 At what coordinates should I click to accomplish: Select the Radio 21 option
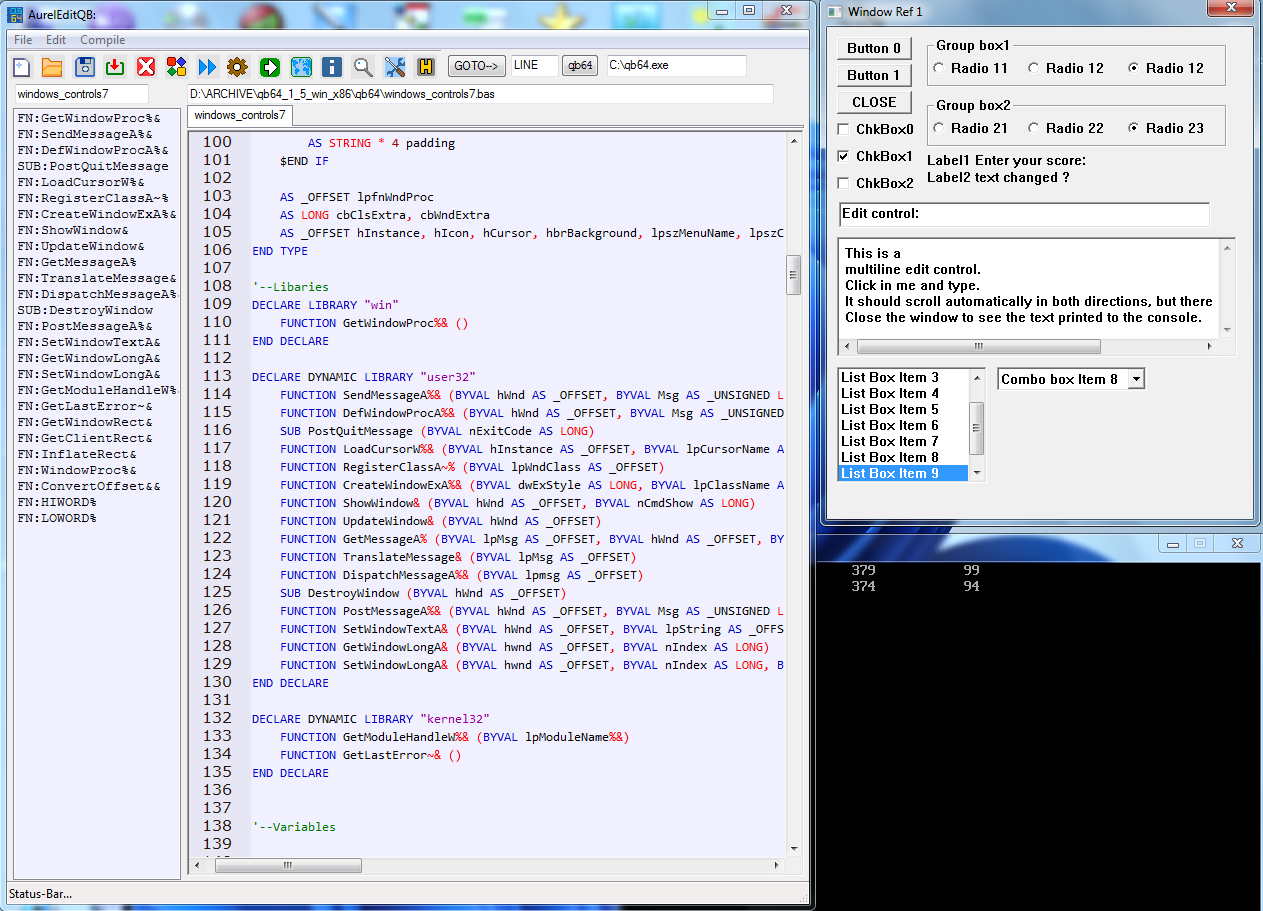point(939,128)
